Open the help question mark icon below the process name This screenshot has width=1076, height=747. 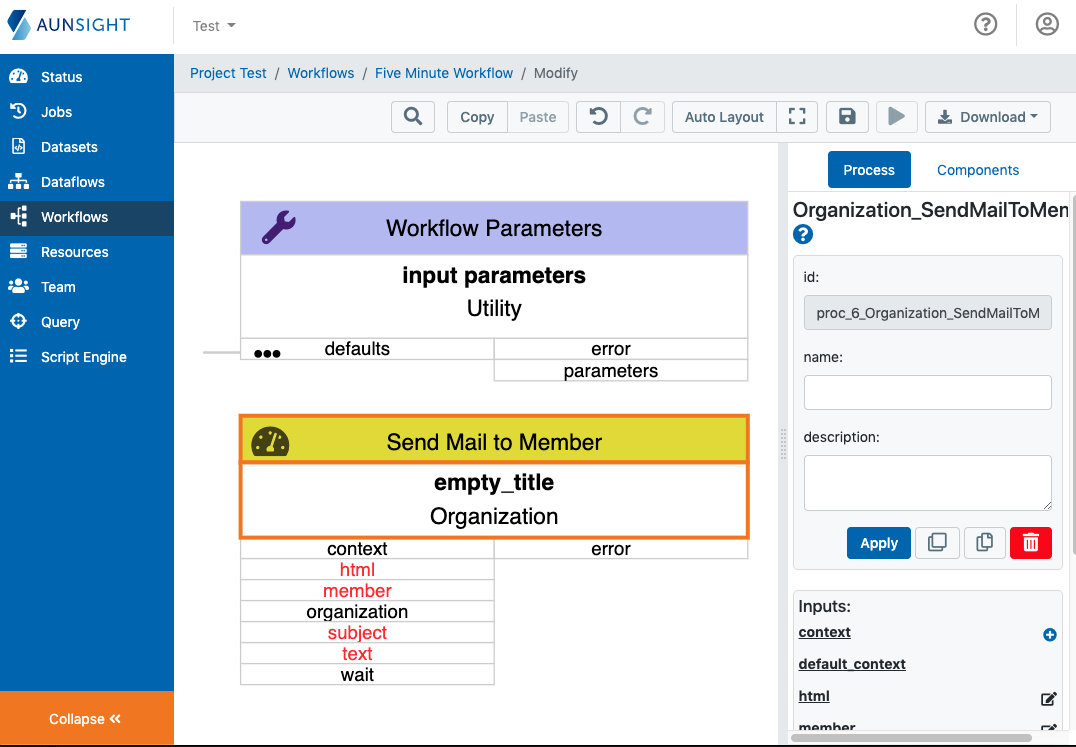(x=802, y=234)
